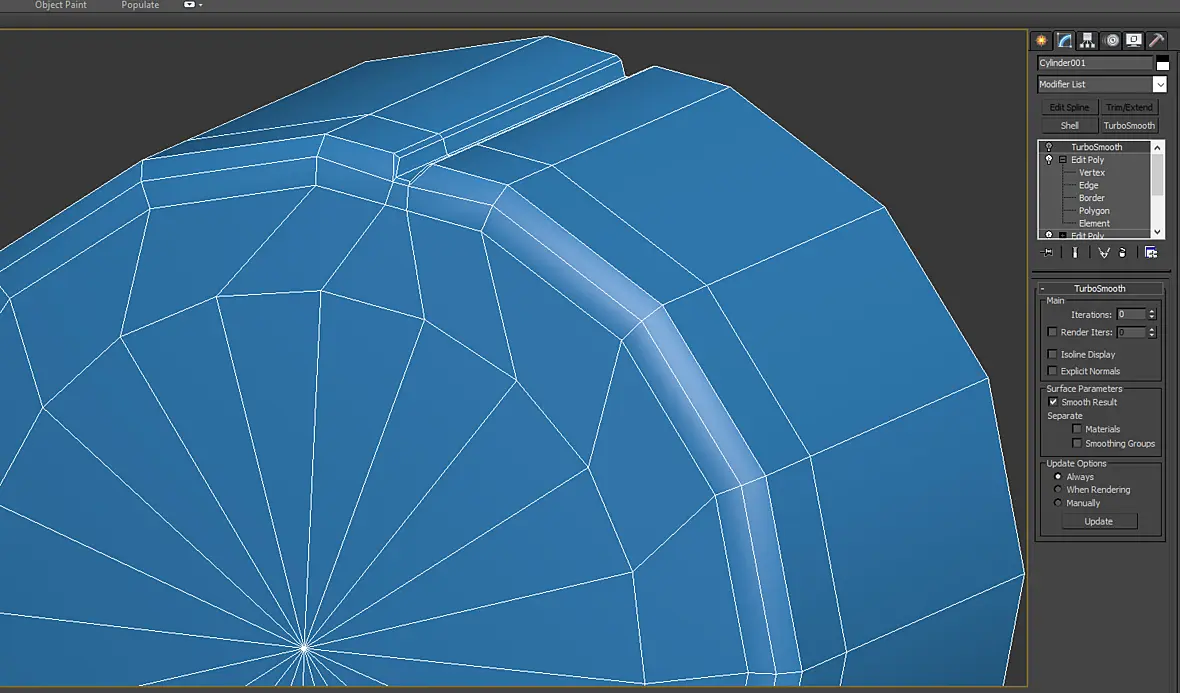Viewport: 1180px width, 693px height.
Task: Adjust Render Iters spinner arrows
Action: coord(1151,332)
